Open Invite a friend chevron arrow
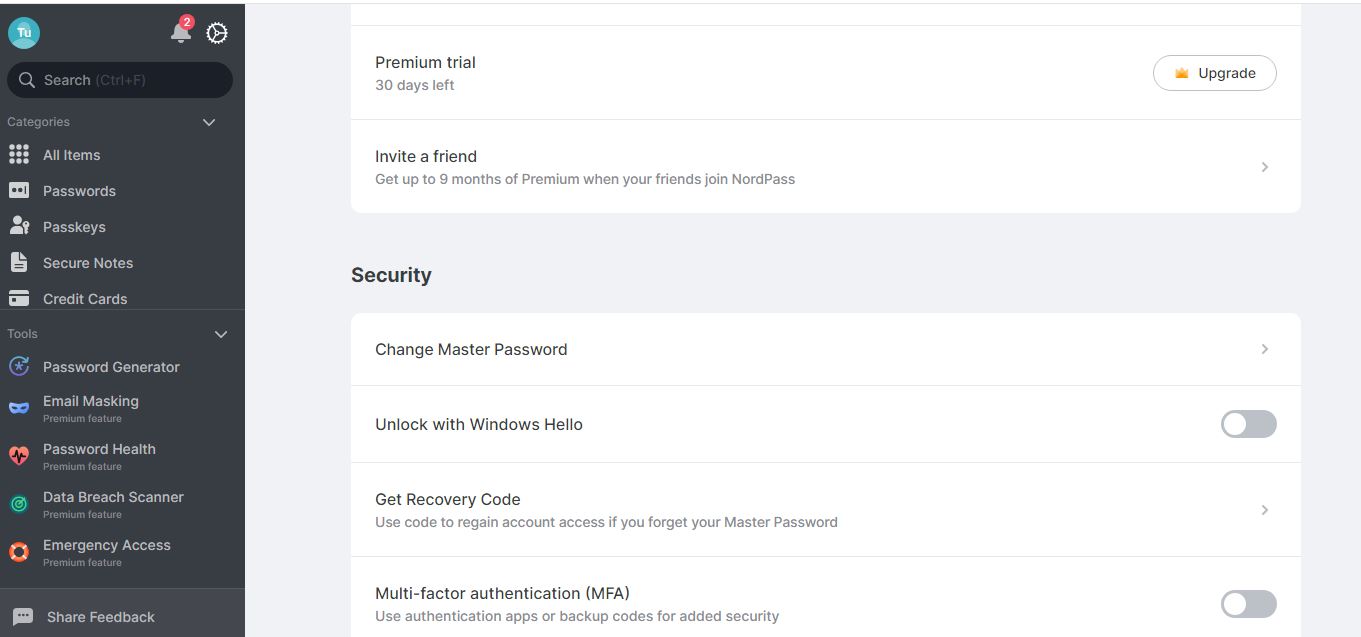The image size is (1361, 637). click(1265, 167)
